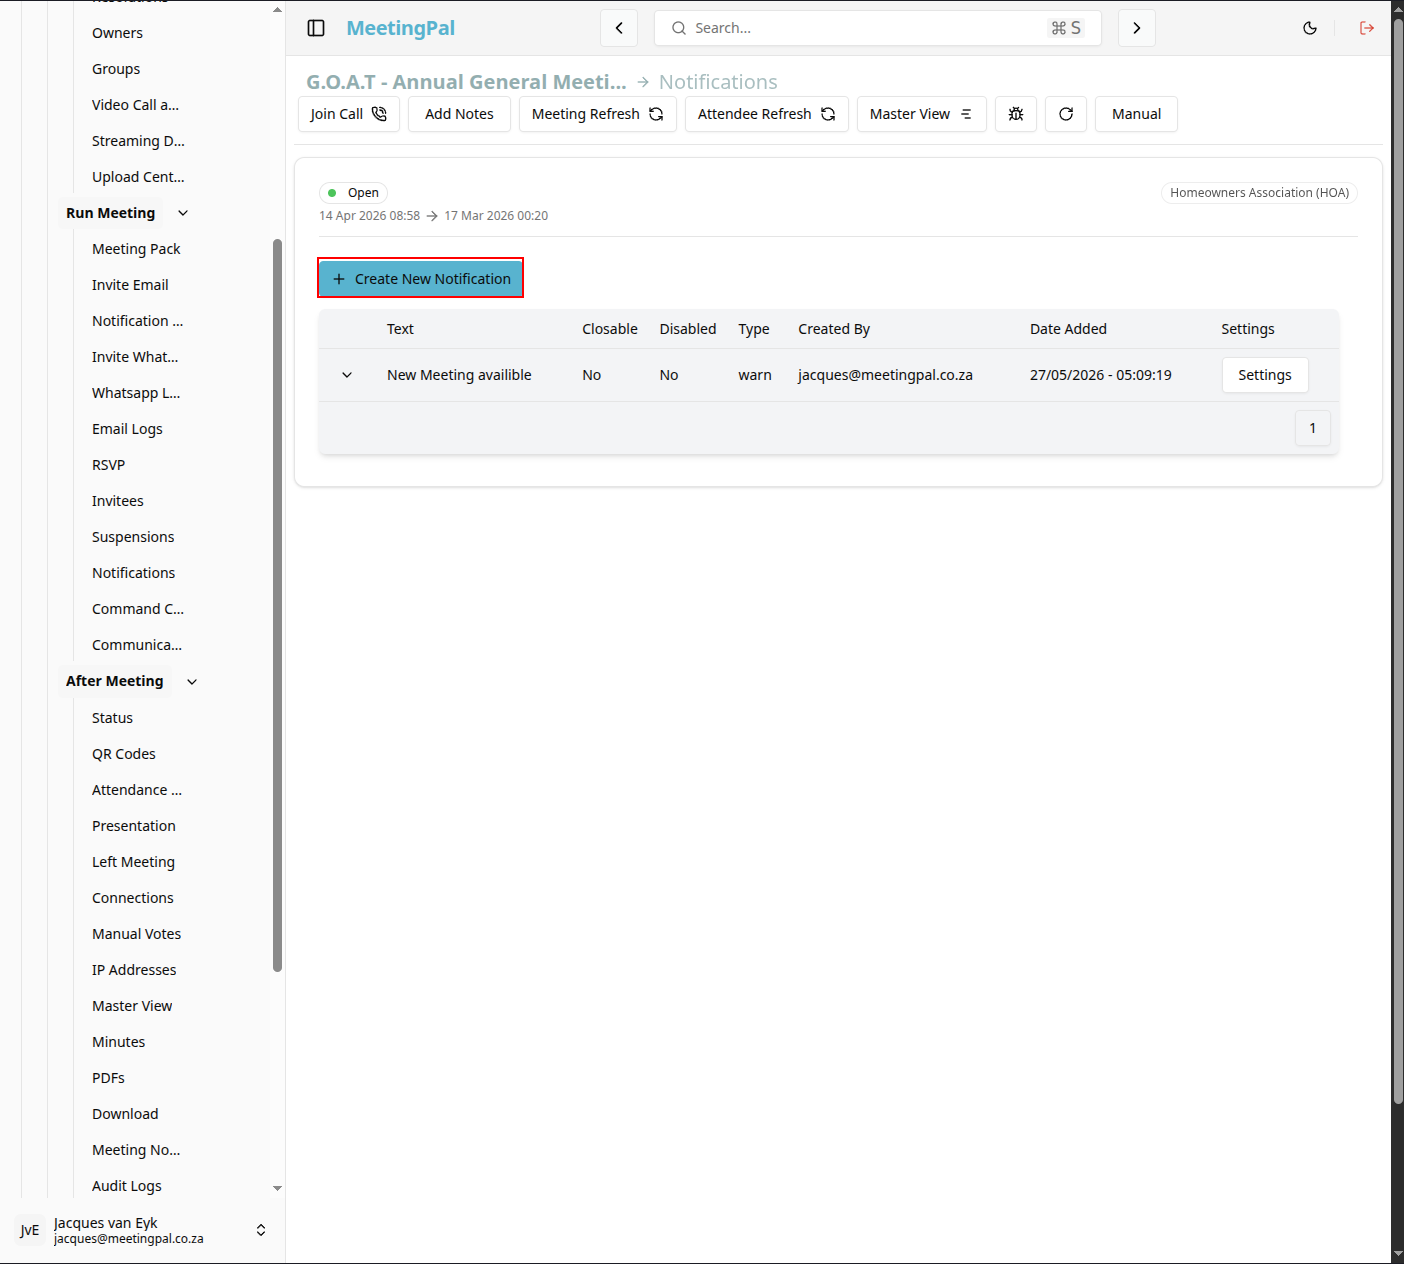Open RSVP in the sidebar

click(x=108, y=465)
